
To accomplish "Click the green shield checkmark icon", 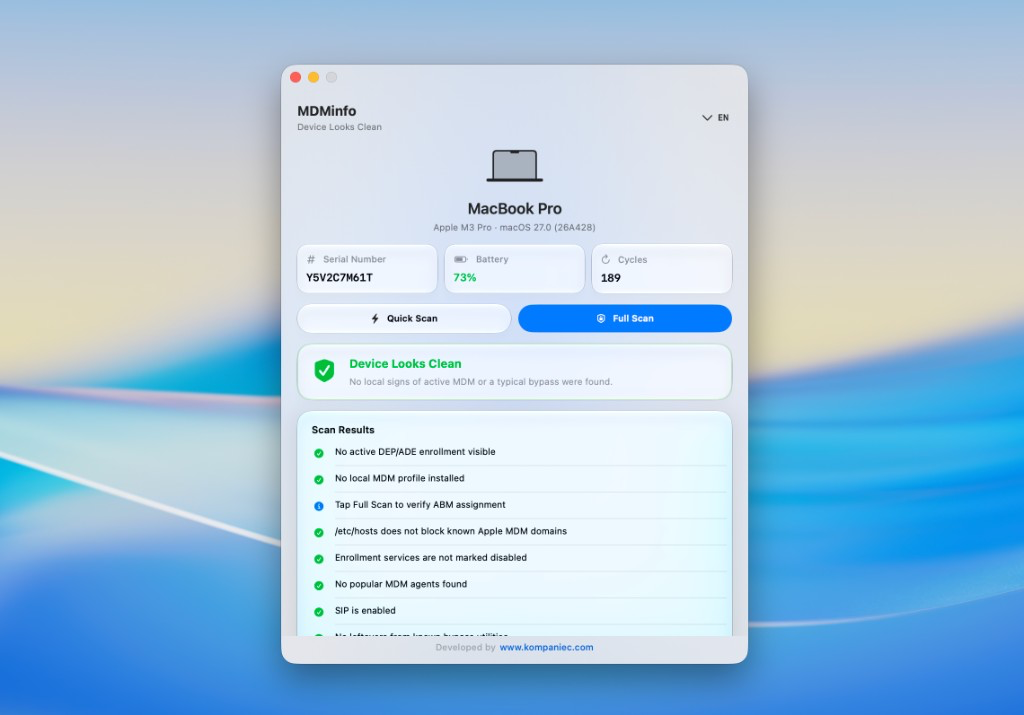I will click(x=324, y=371).
